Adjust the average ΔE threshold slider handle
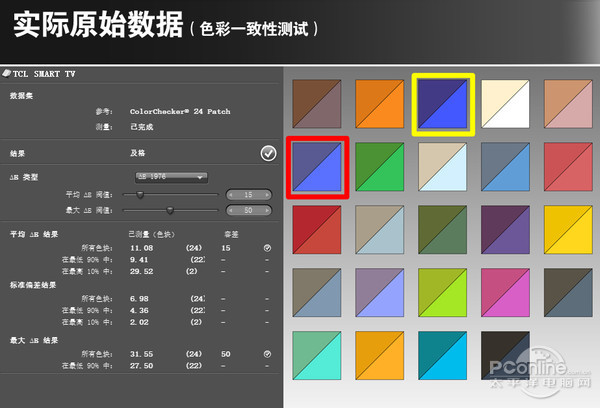This screenshot has height=408, width=600. [140, 195]
